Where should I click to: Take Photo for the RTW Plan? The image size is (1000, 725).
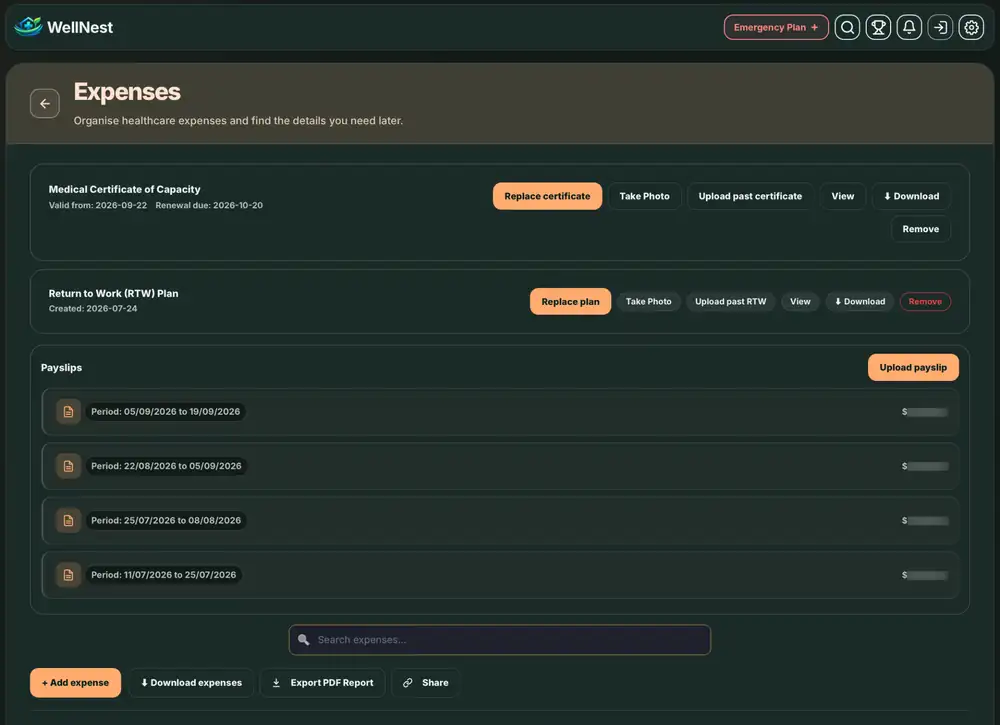pos(648,302)
